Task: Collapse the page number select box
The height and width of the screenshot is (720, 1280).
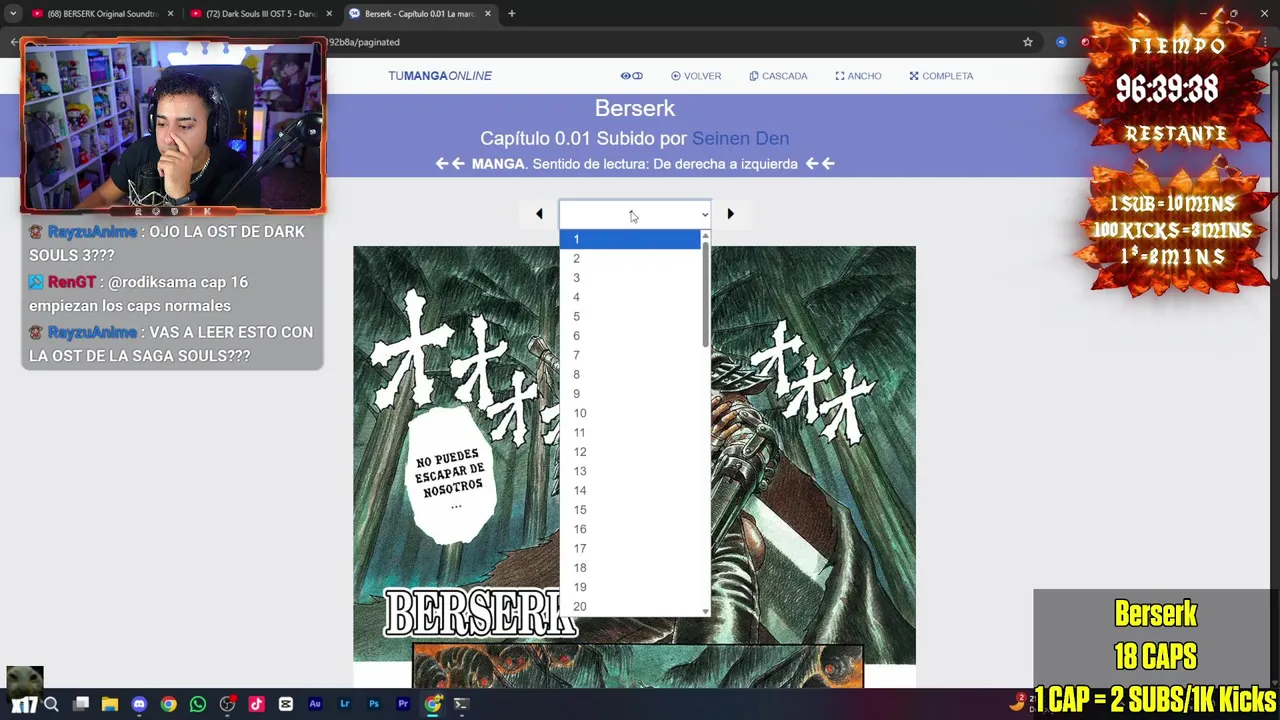Action: click(635, 214)
